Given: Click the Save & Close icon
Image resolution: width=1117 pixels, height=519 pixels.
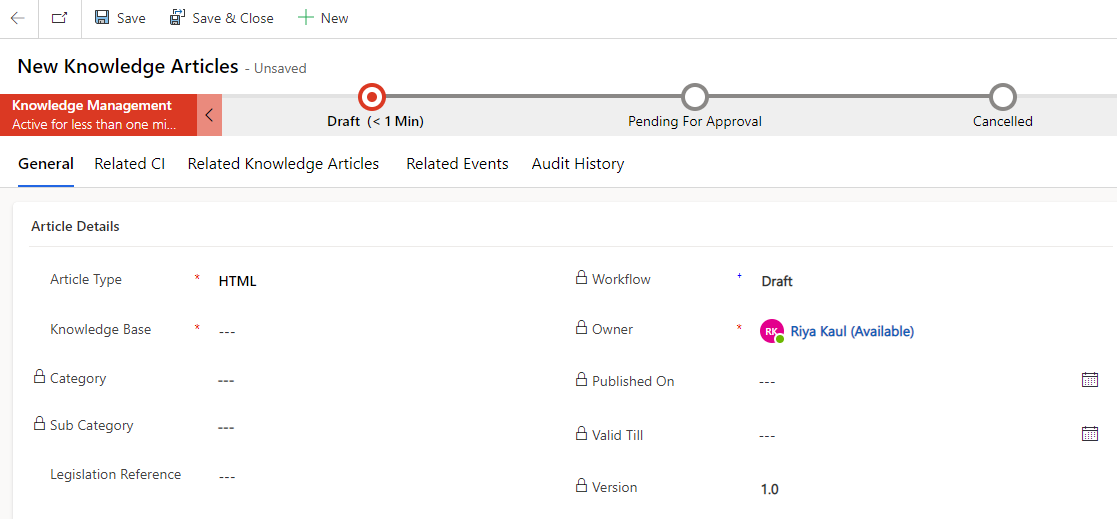Looking at the screenshot, I should tap(177, 18).
